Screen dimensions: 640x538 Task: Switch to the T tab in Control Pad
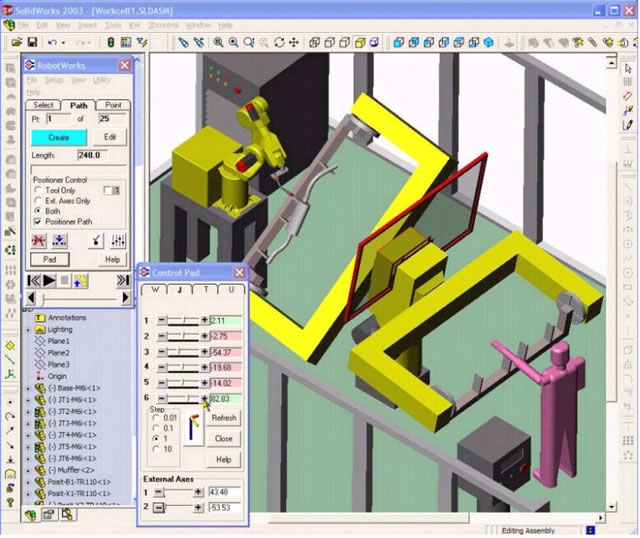[206, 289]
